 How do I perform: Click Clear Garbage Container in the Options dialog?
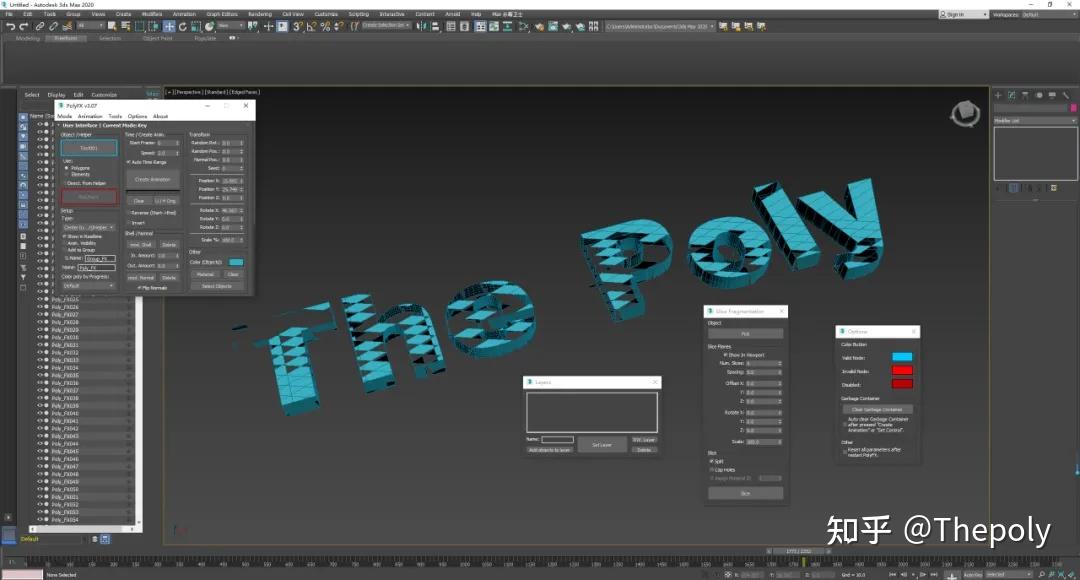point(878,408)
